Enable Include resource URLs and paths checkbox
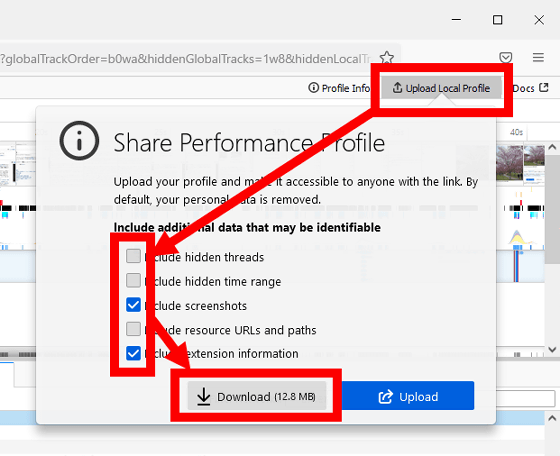This screenshot has width=560, height=456. pos(133,329)
